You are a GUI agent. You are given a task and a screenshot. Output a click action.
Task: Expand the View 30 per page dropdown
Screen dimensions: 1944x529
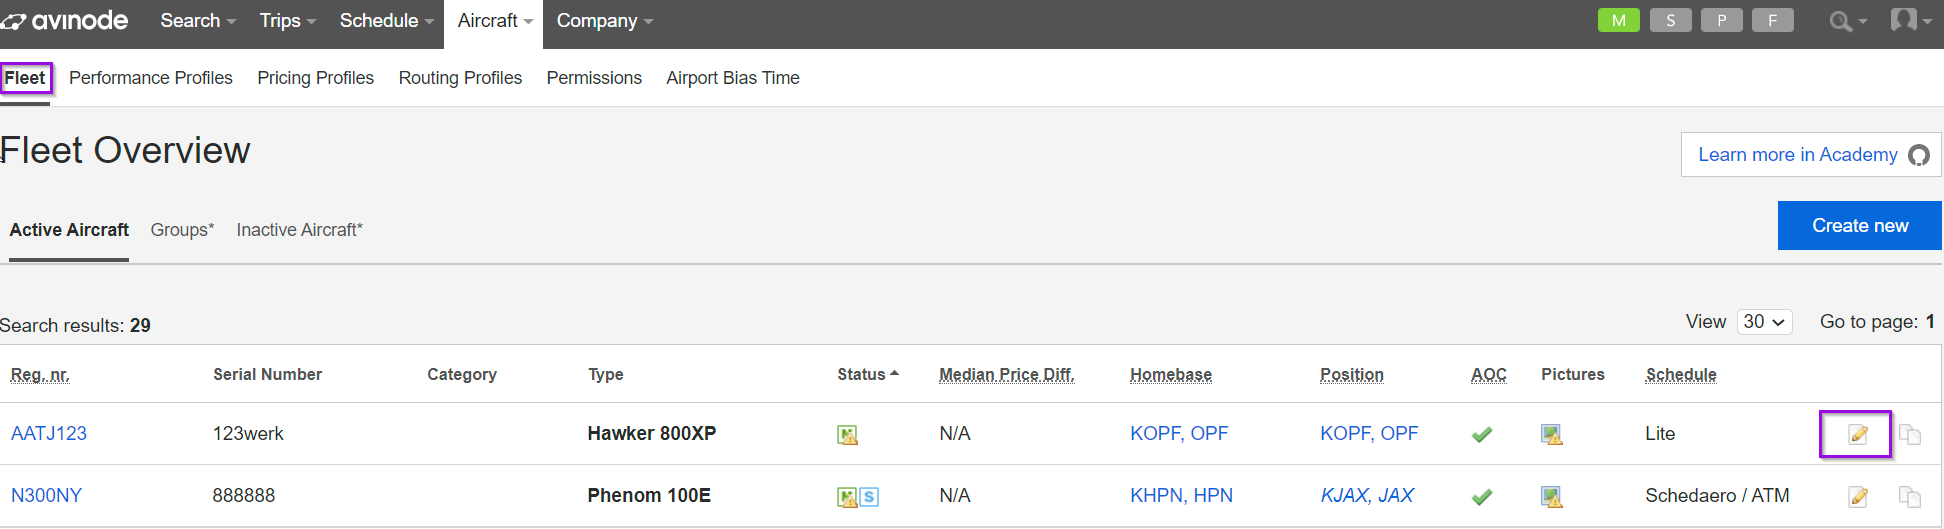(1764, 322)
